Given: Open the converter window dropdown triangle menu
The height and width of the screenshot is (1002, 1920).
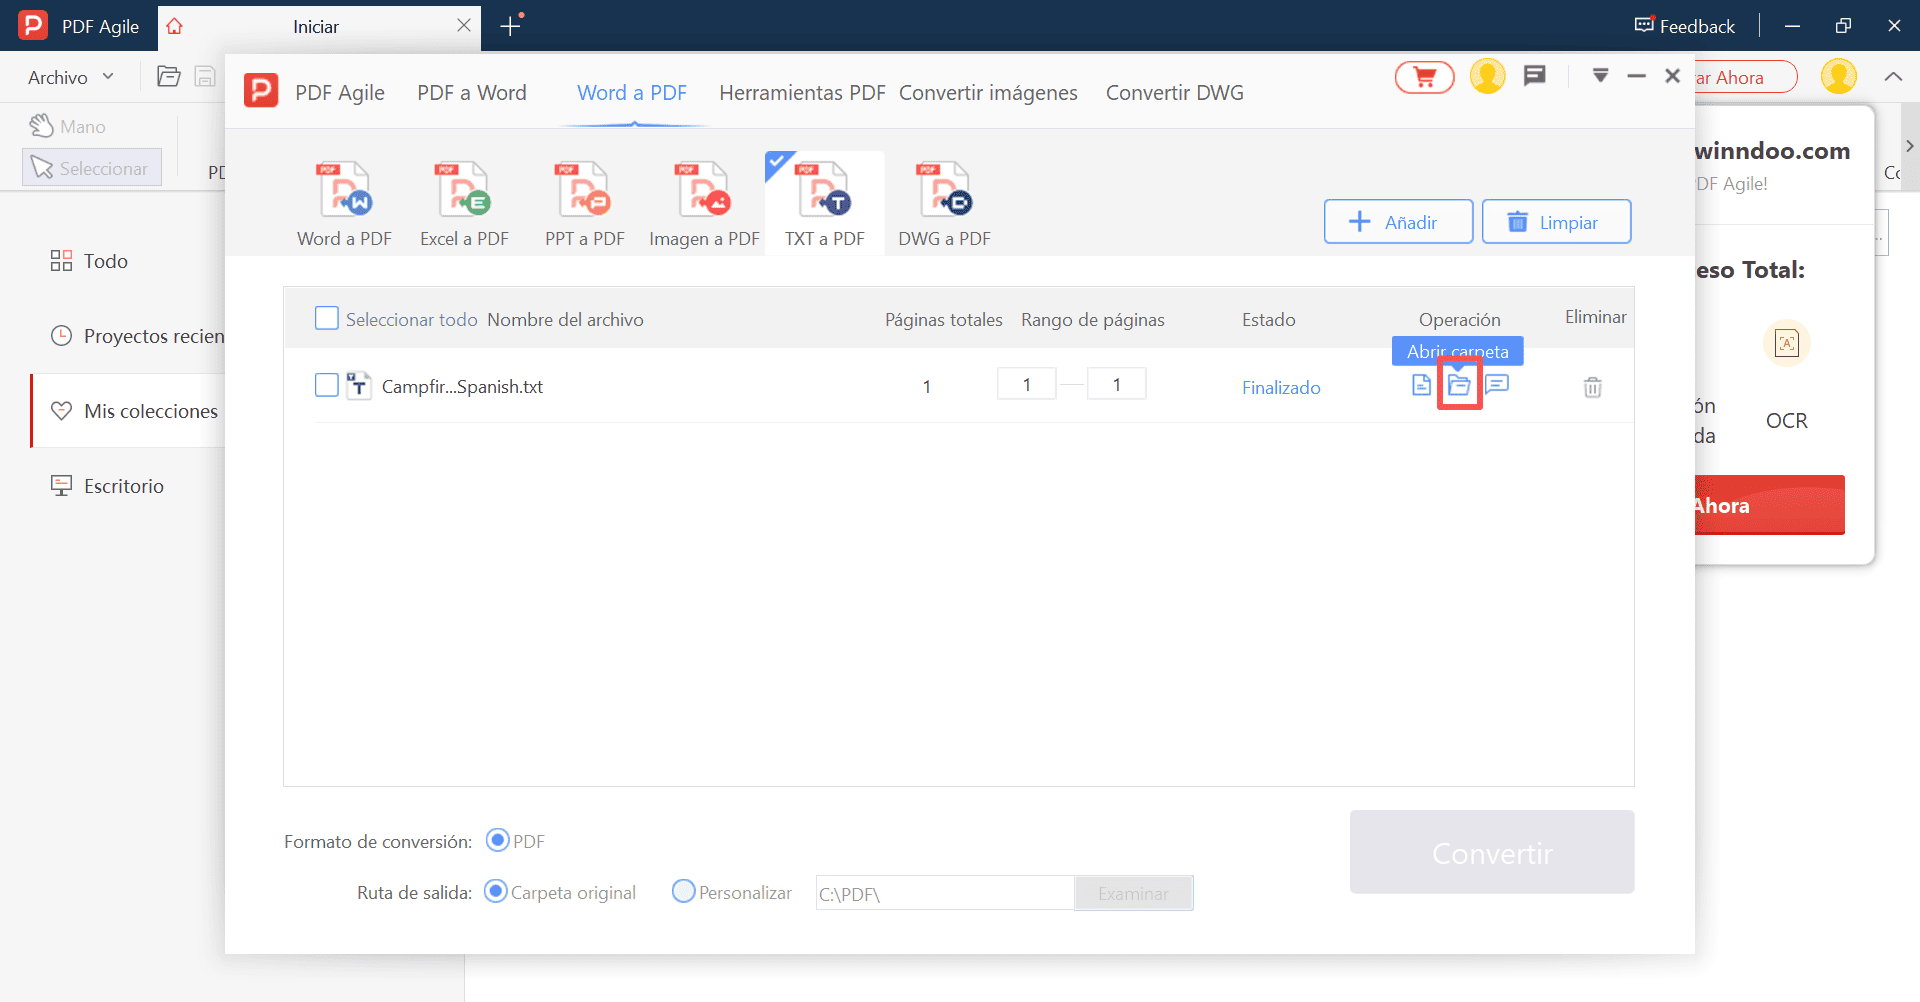Looking at the screenshot, I should pos(1600,76).
